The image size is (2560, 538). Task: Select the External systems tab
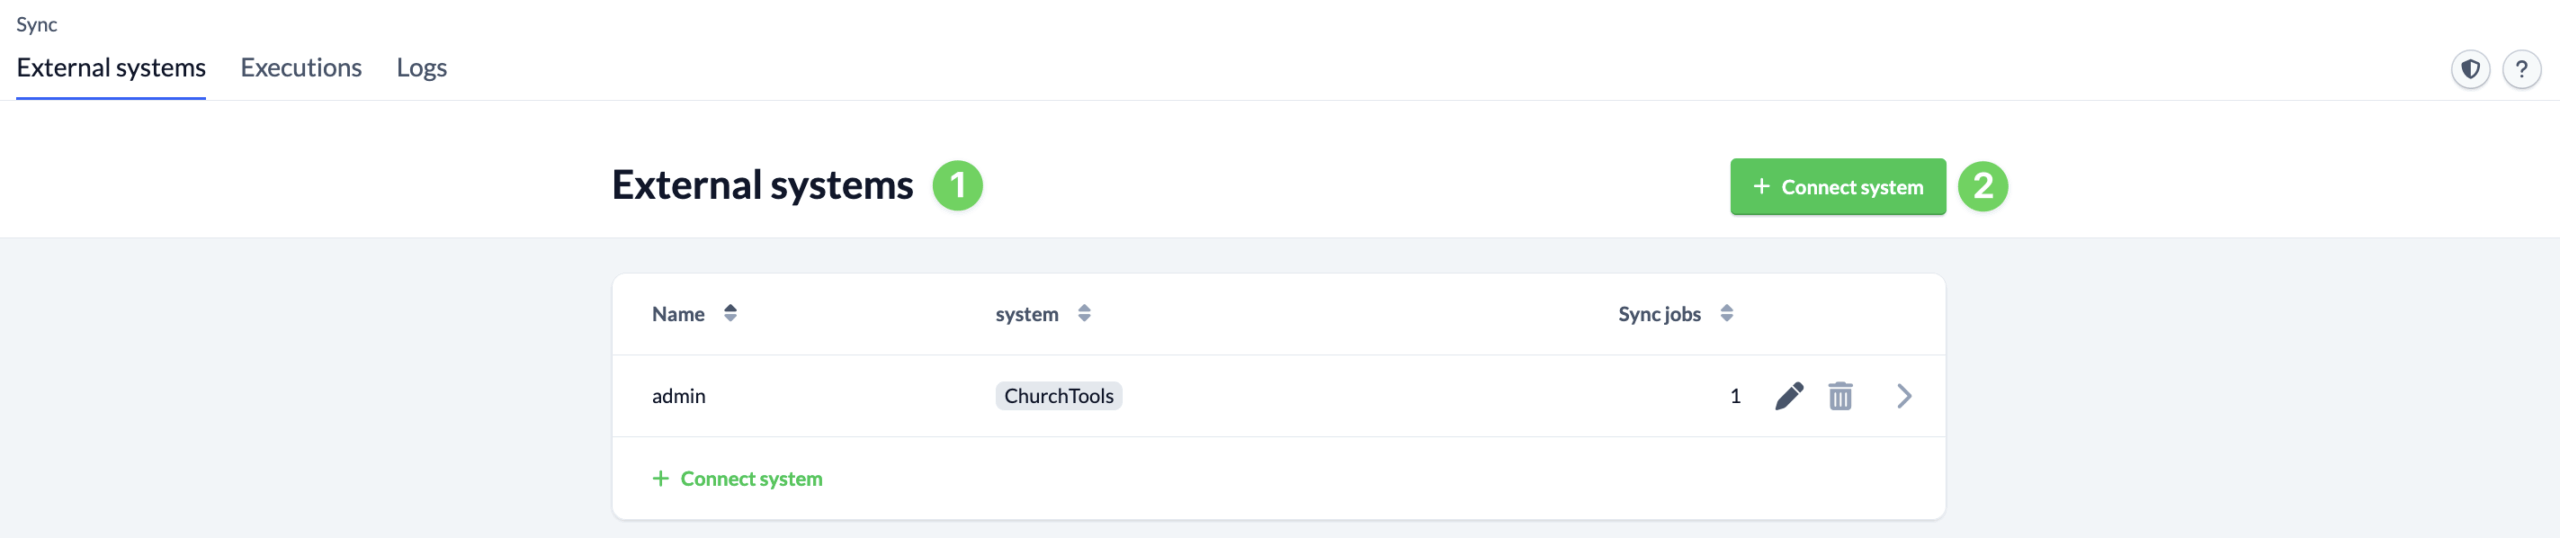point(111,68)
